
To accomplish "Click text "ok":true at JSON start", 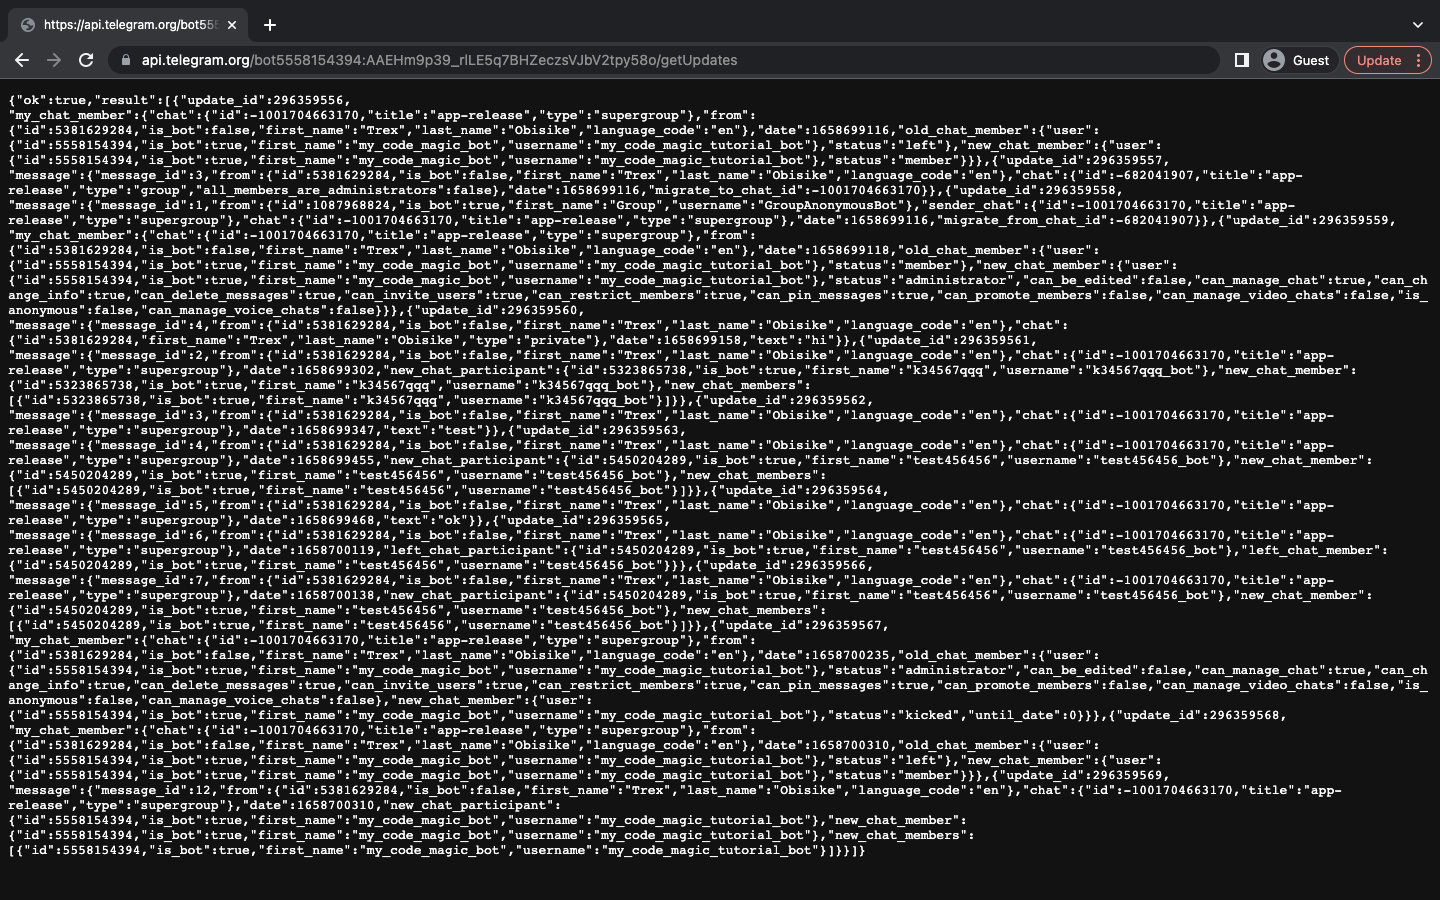I will [51, 101].
